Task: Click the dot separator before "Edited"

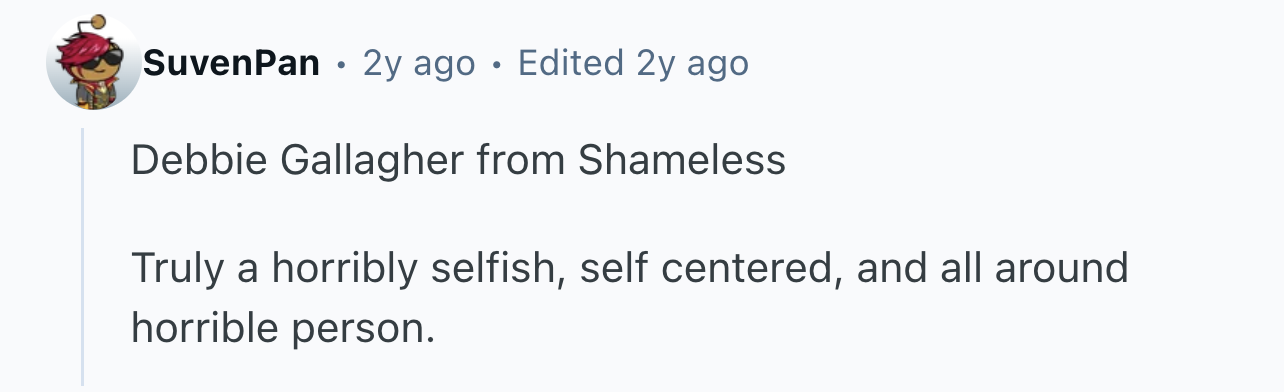Action: 497,66
